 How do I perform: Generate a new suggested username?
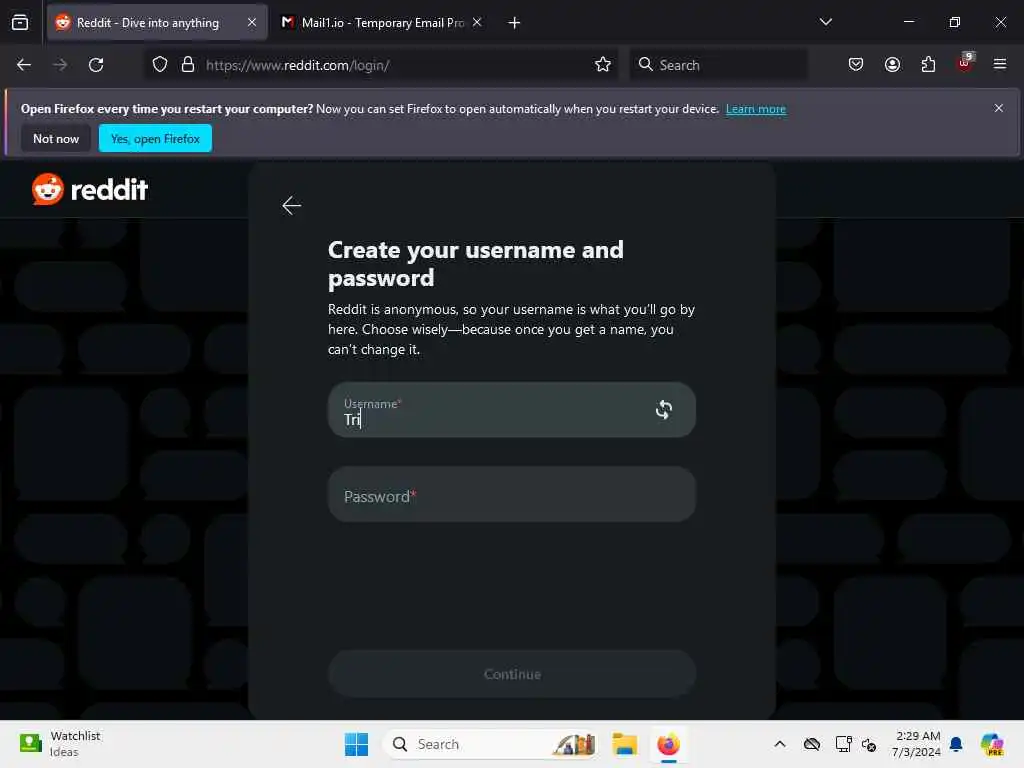pyautogui.click(x=664, y=410)
